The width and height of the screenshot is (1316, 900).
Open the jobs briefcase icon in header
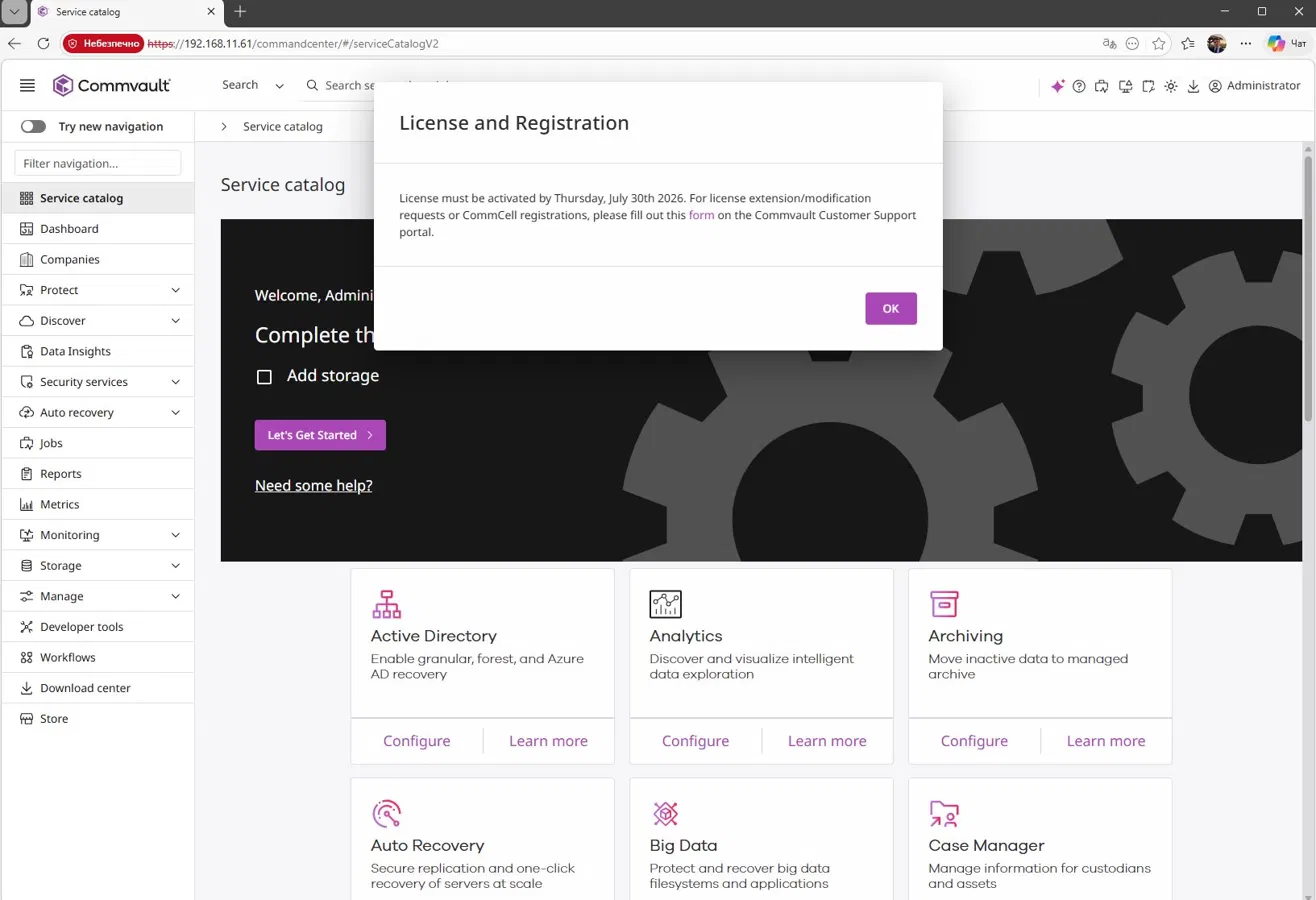[x=1102, y=86]
